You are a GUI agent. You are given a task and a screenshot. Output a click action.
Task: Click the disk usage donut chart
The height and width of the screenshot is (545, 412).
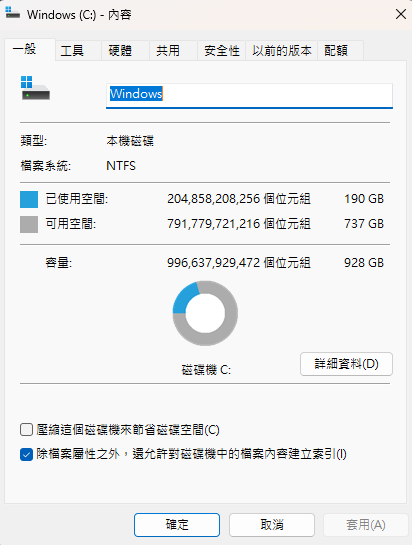pos(205,313)
